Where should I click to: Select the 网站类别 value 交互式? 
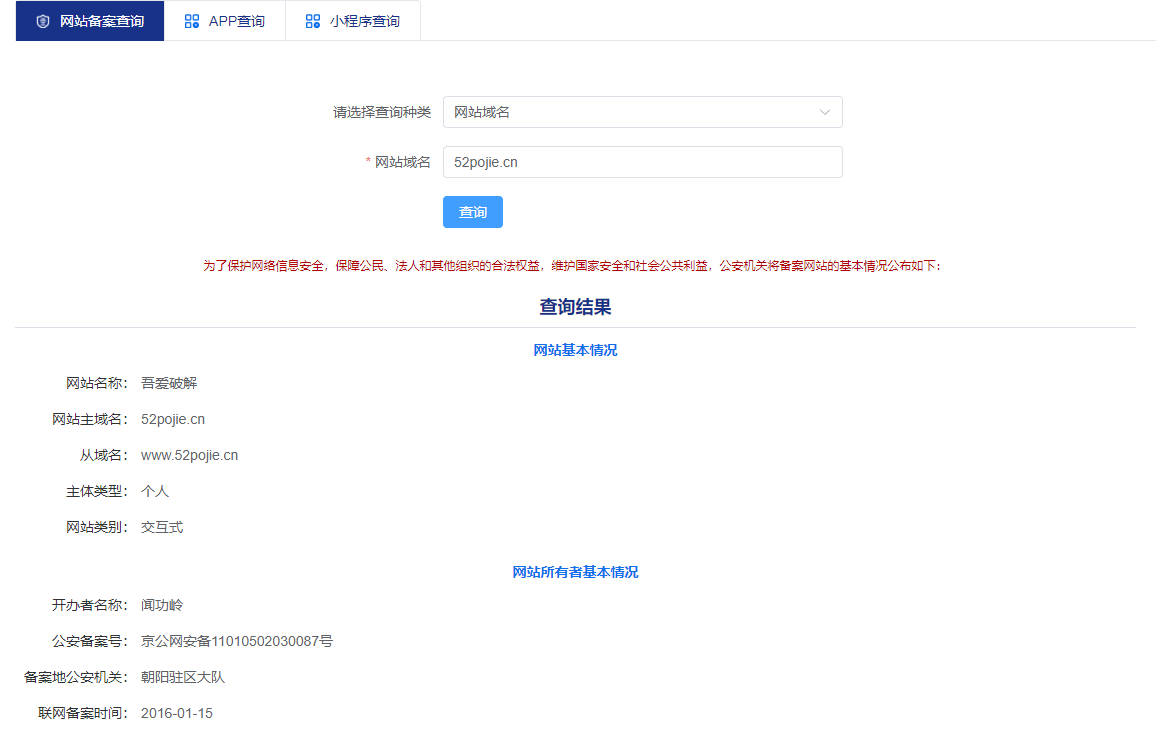pos(162,527)
